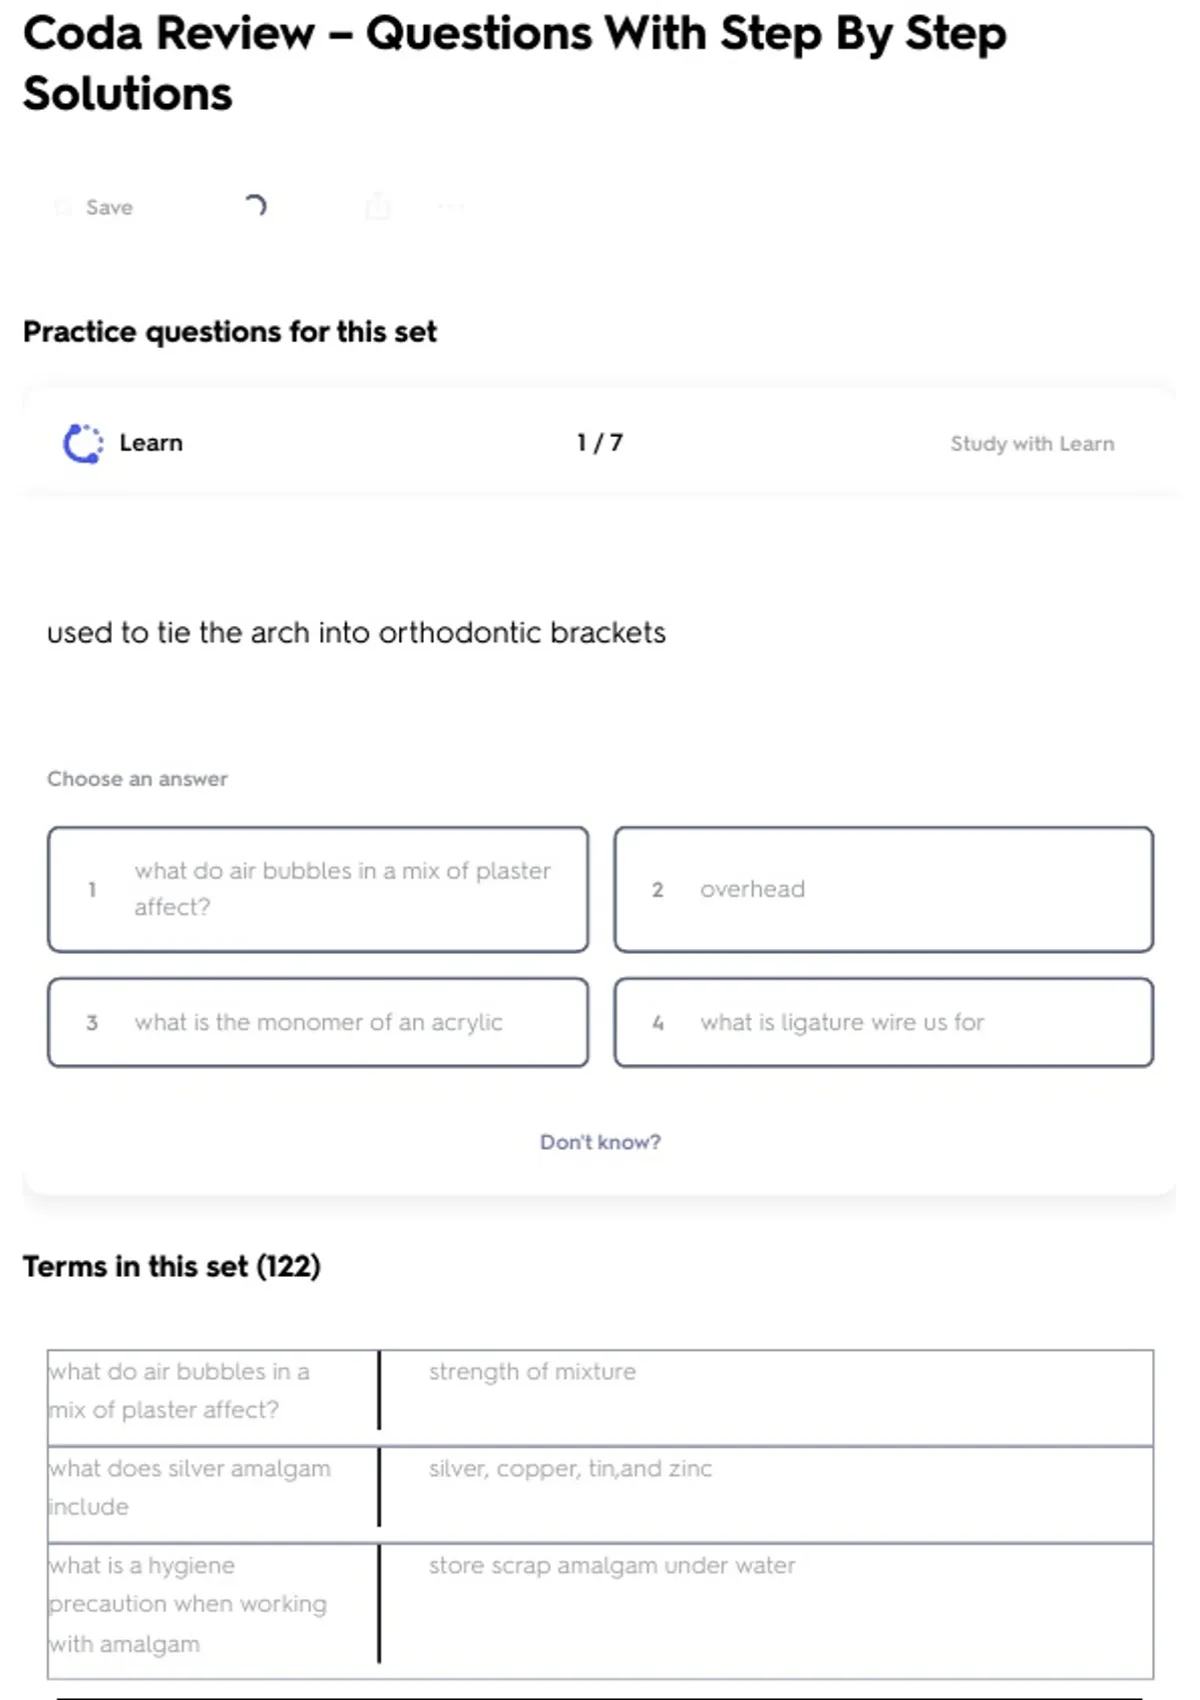
Task: Open 'Study with Learn' link
Action: tap(1032, 444)
